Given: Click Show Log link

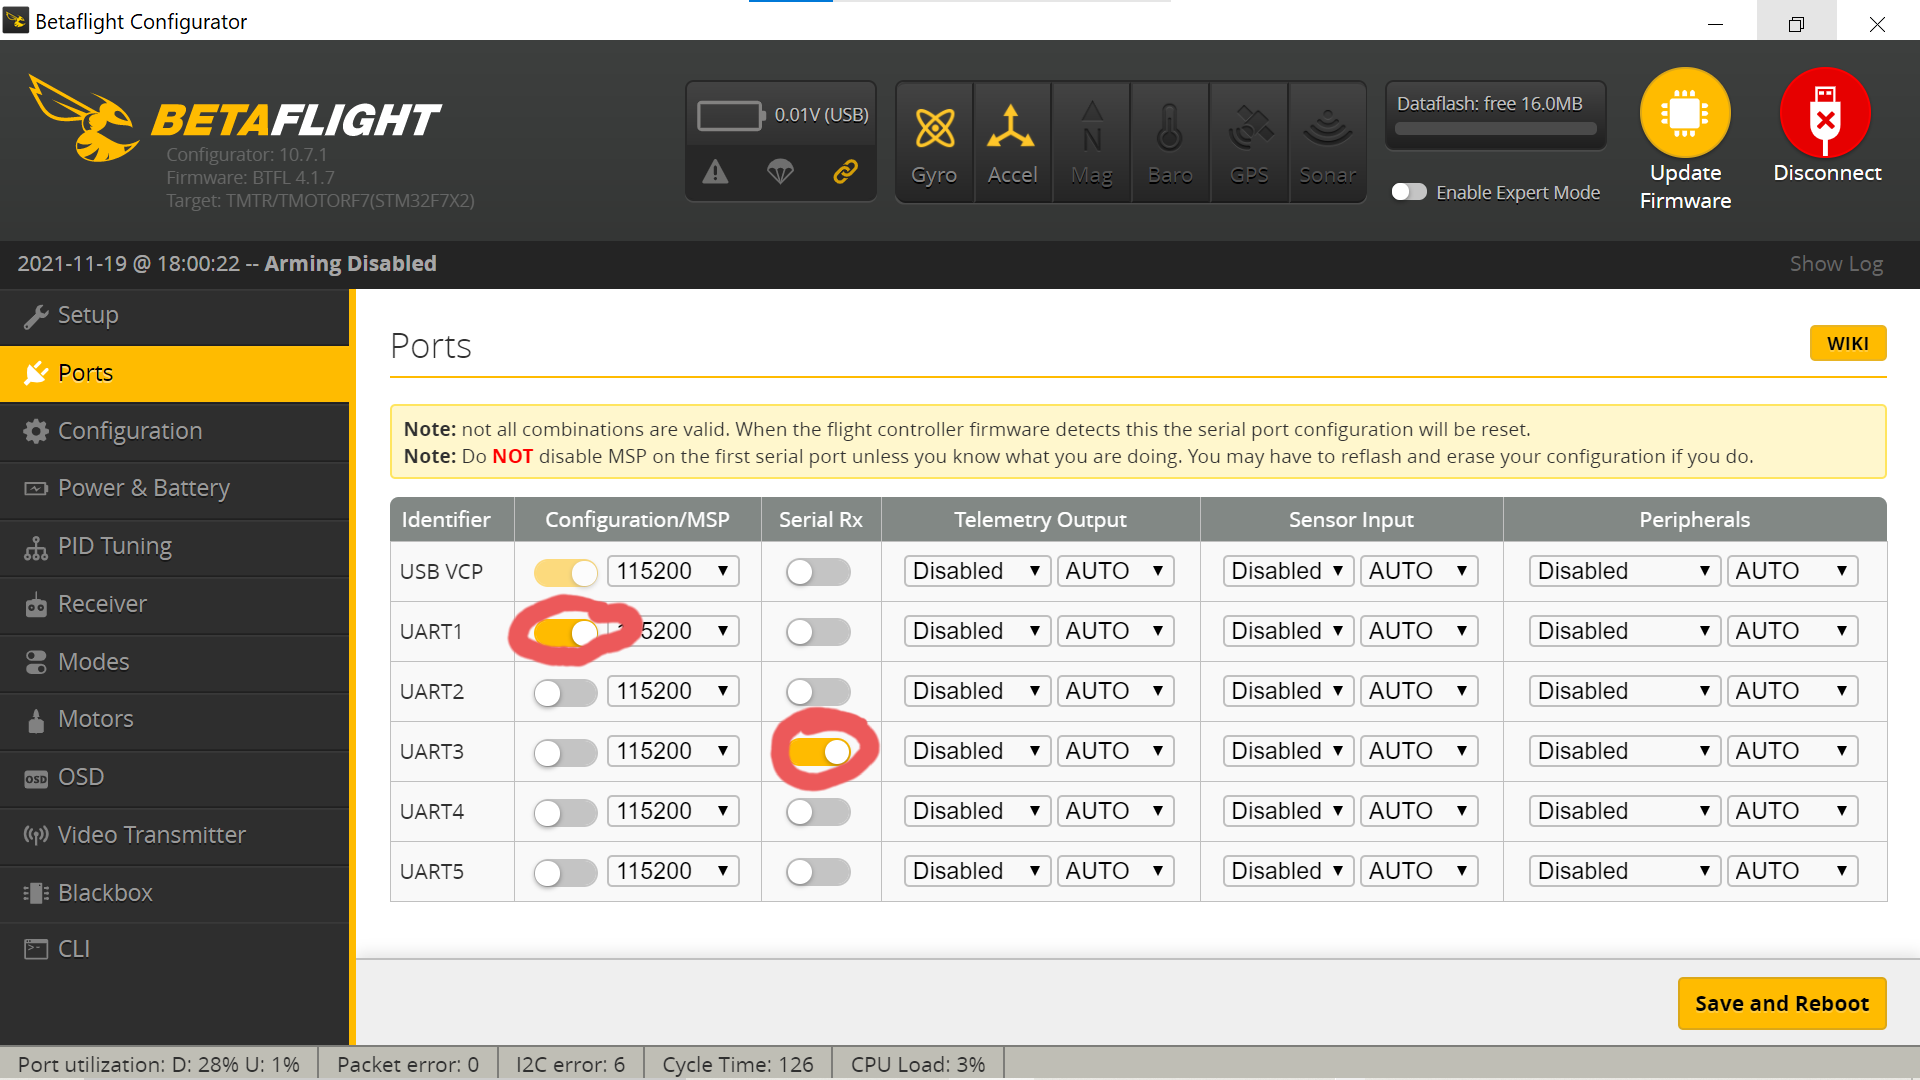Looking at the screenshot, I should pyautogui.click(x=1836, y=264).
